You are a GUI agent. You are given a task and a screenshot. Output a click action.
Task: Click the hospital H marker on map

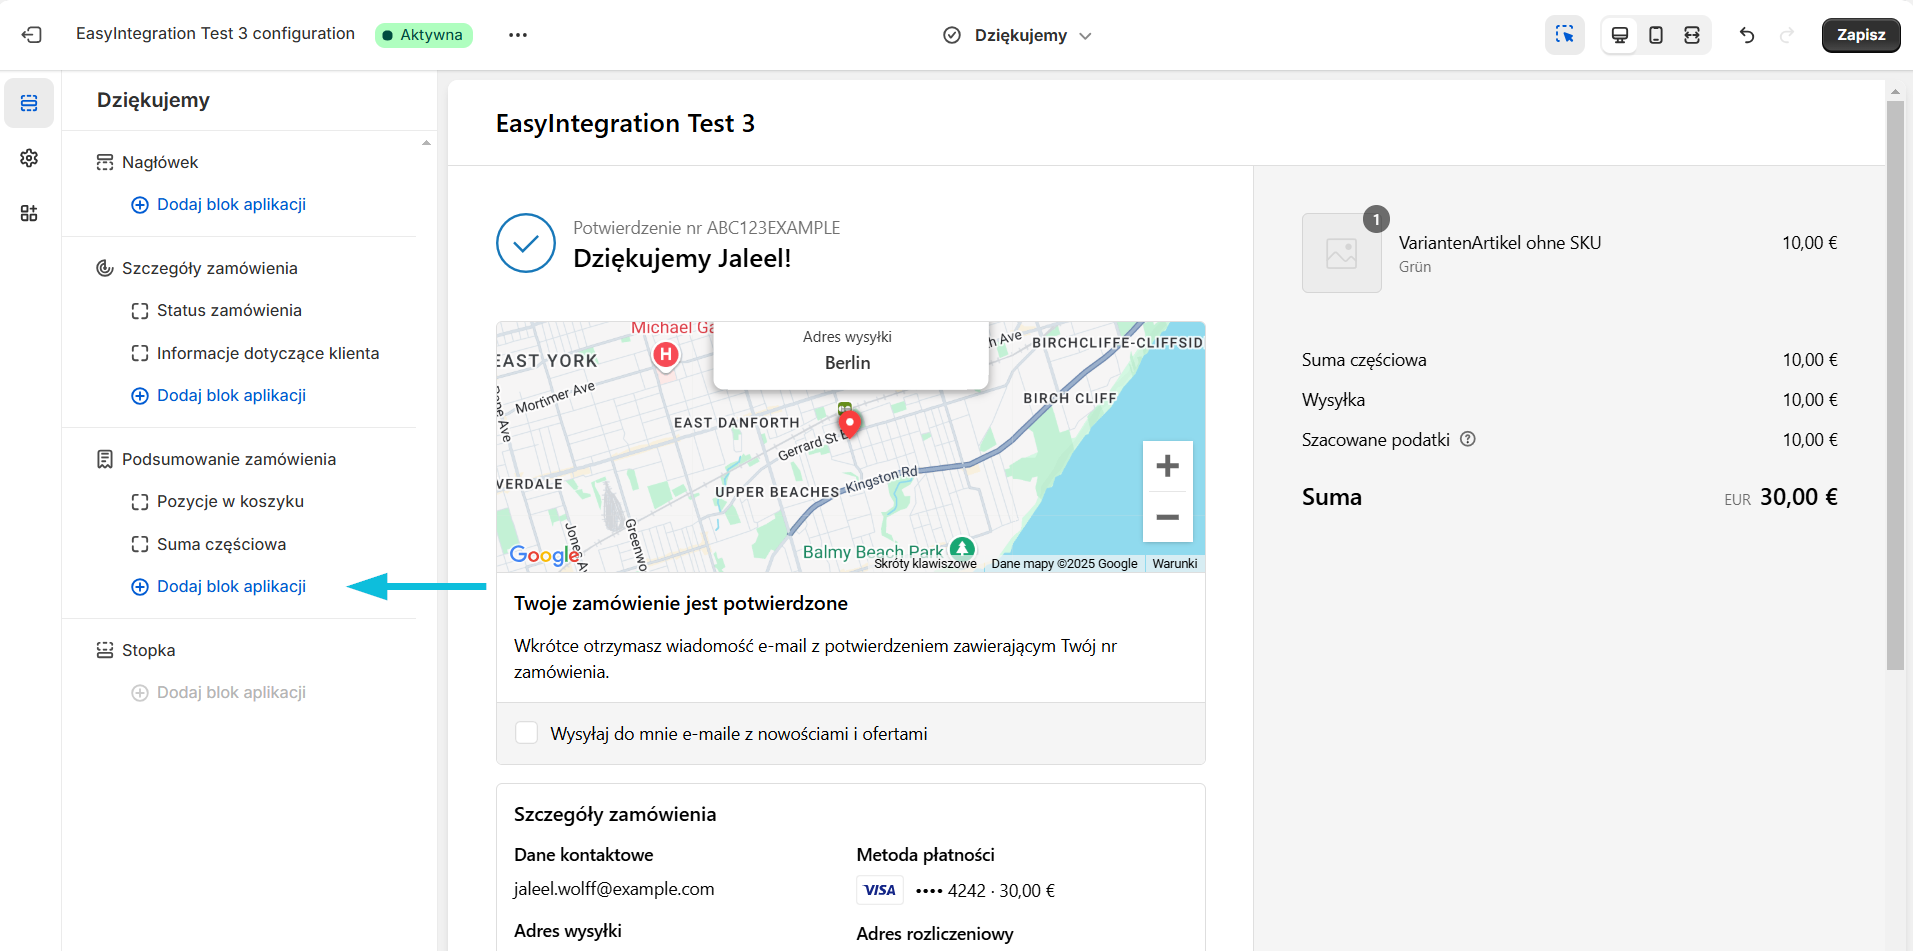tap(666, 355)
